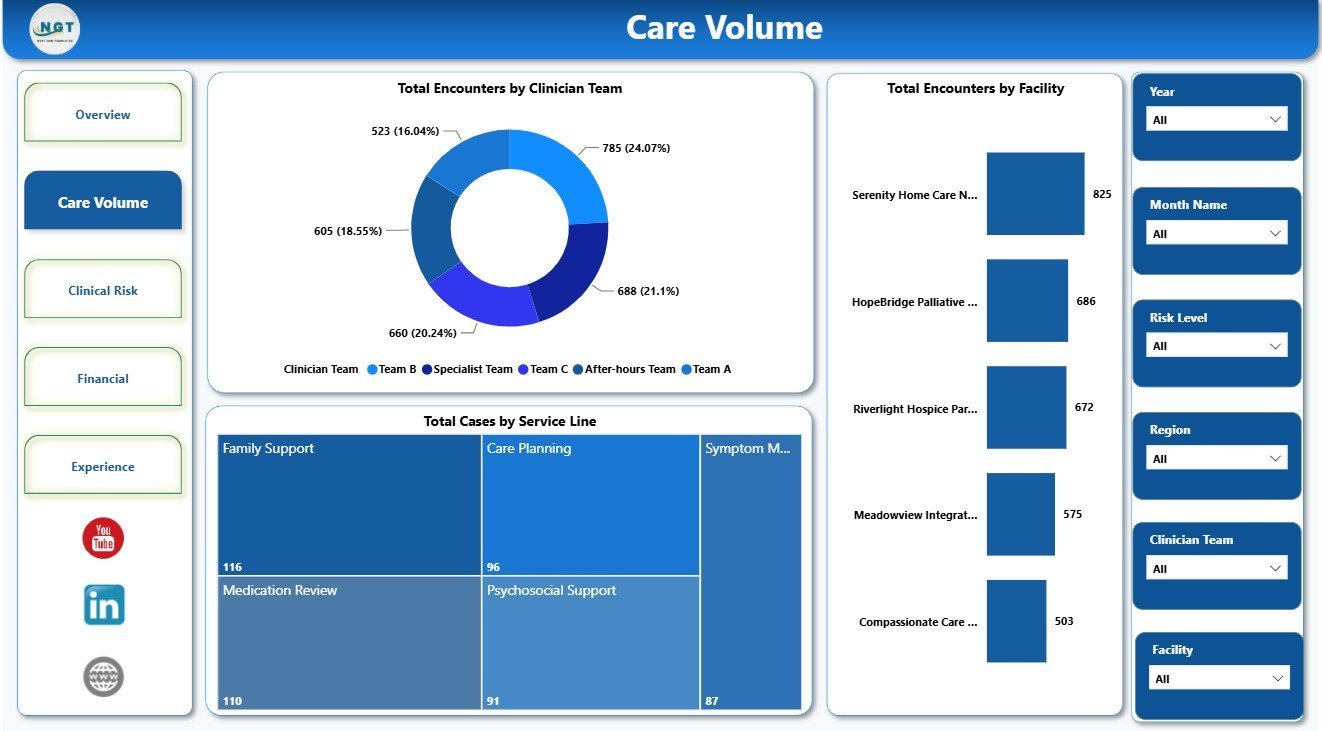
Task: Click the Care Volume header title
Action: pyautogui.click(x=724, y=28)
